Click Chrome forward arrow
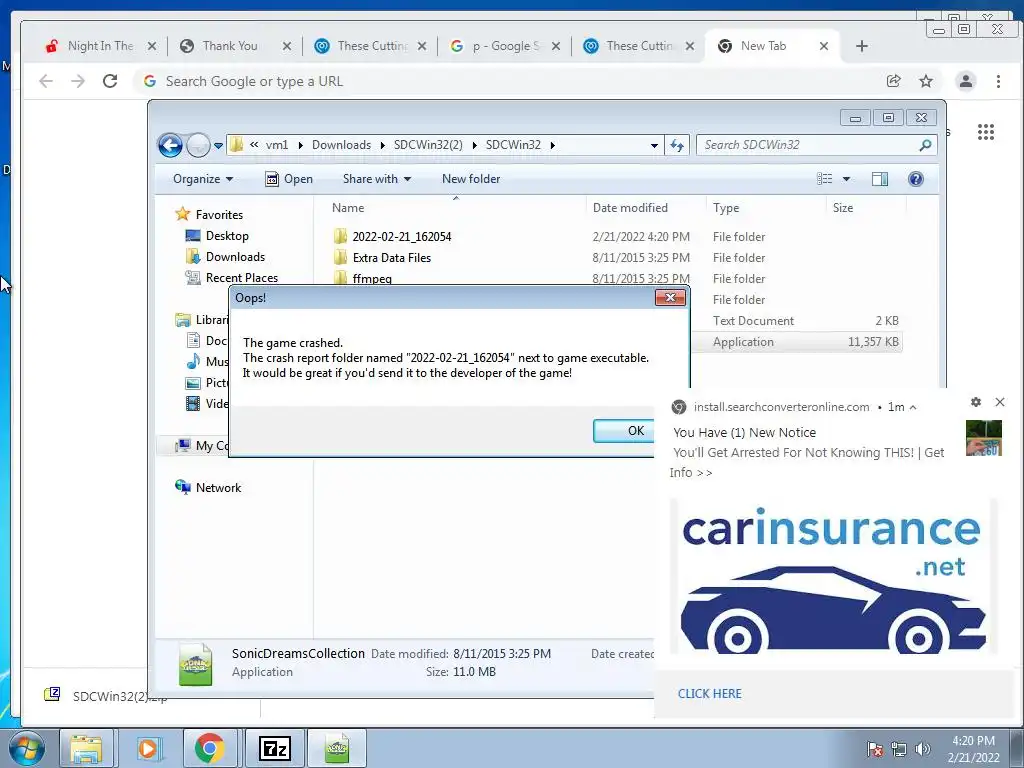The height and width of the screenshot is (768, 1024). point(78,81)
